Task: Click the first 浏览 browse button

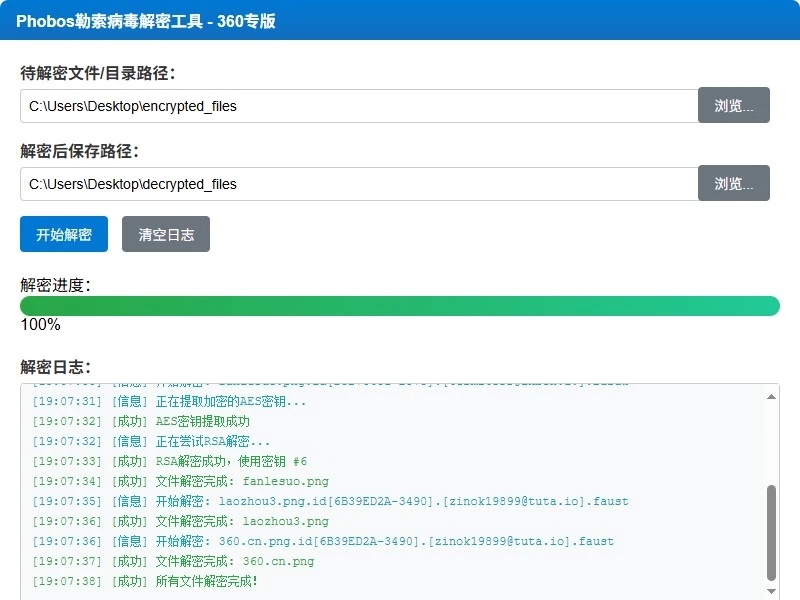Action: (x=734, y=105)
